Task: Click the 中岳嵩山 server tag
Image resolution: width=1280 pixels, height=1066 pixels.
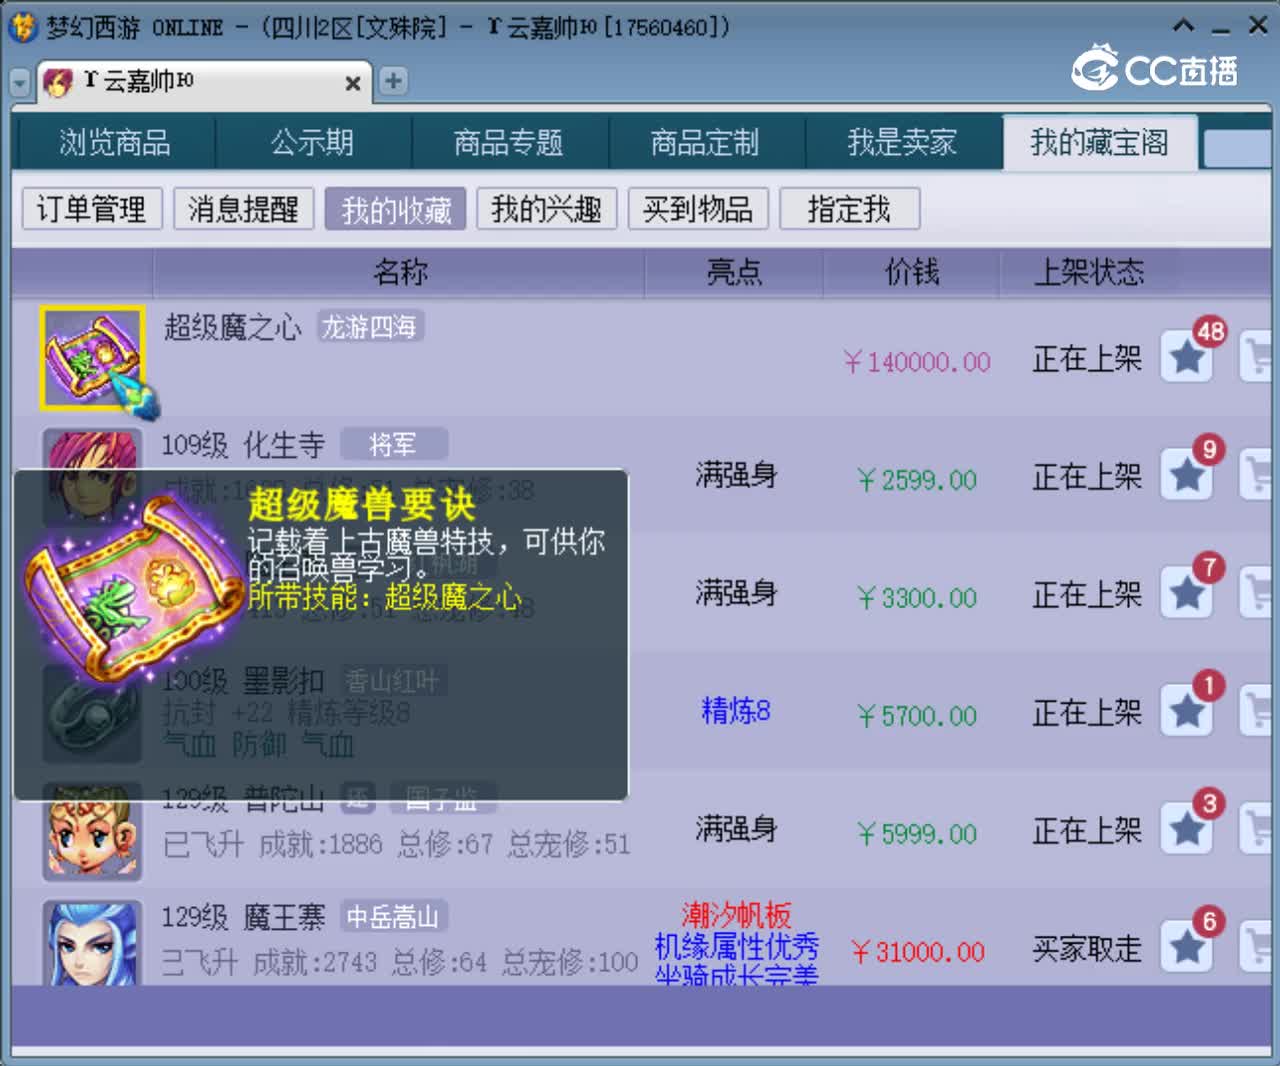Action: (393, 916)
